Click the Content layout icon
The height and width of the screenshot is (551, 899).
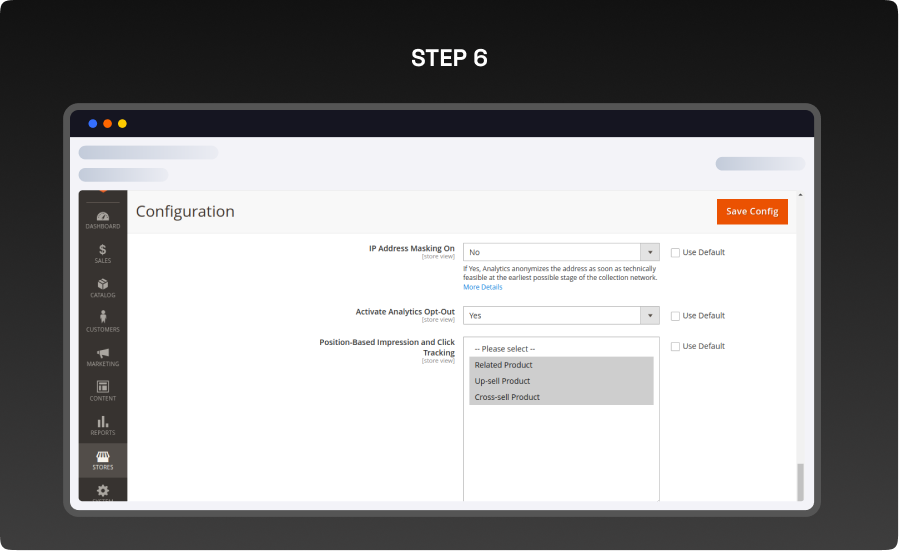pos(102,388)
